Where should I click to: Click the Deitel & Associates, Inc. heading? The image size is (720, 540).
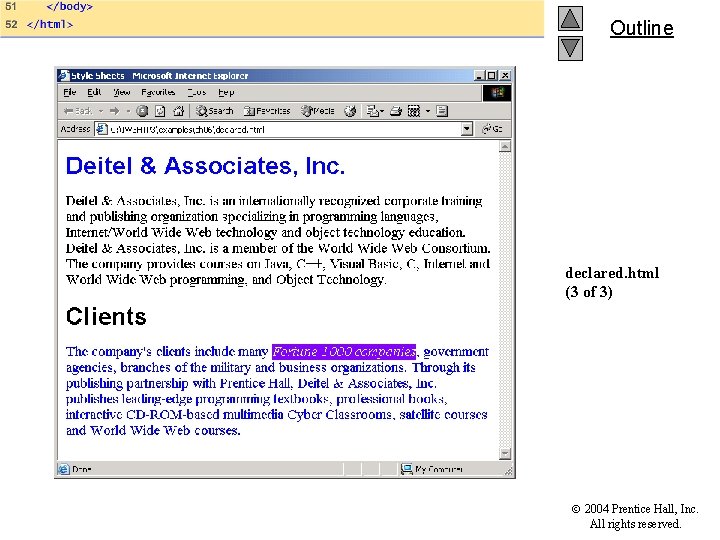pos(205,166)
